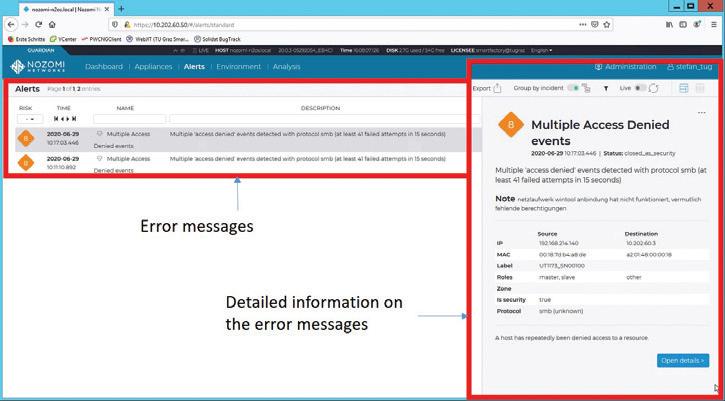The width and height of the screenshot is (725, 401).
Task: Click the Nozomi Networks logo
Action: pos(37,67)
